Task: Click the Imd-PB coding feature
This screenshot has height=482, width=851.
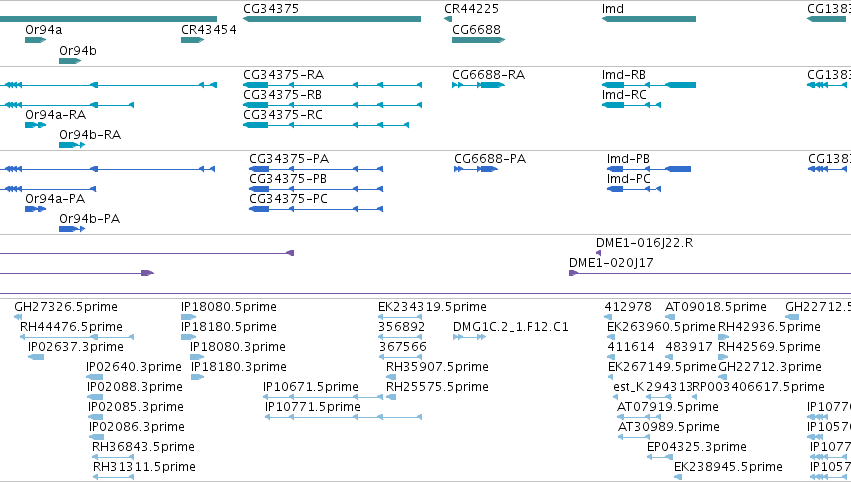Action: 649,169
